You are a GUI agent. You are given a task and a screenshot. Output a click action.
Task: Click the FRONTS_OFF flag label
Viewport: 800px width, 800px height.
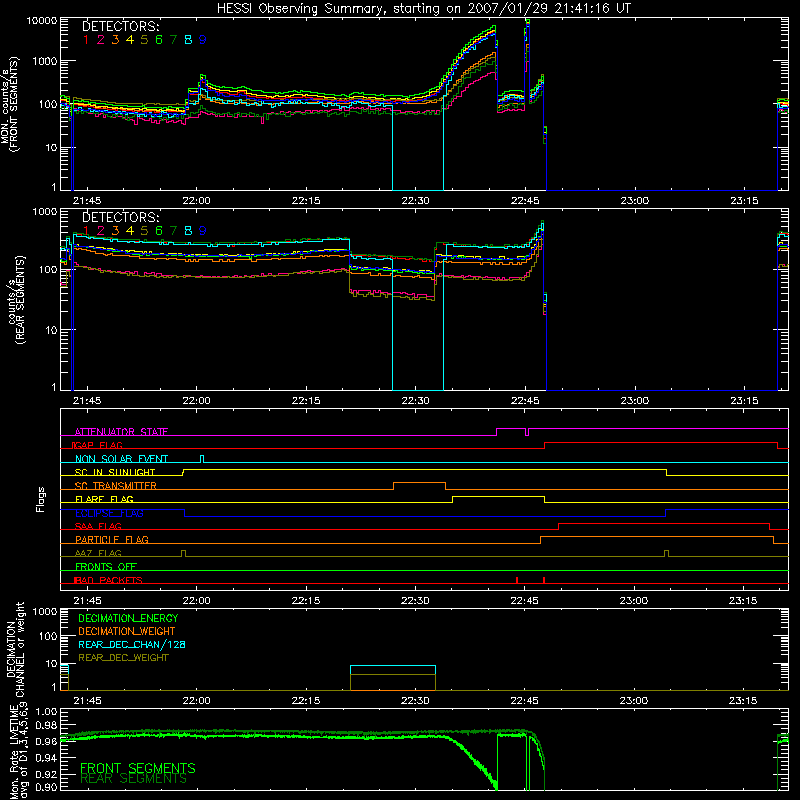(x=106, y=566)
